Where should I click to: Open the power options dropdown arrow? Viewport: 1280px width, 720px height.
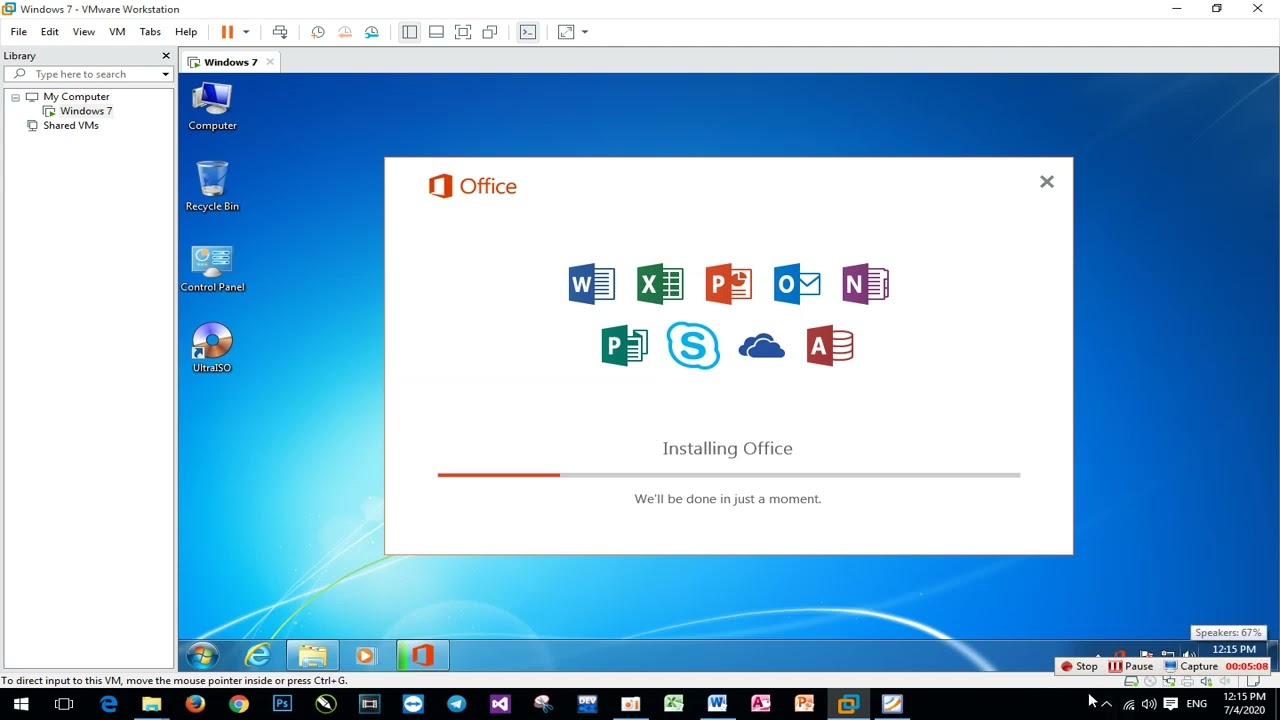246,32
